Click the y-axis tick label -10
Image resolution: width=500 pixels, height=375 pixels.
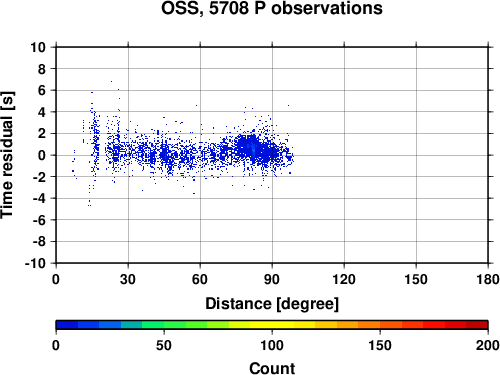[x=35, y=263]
